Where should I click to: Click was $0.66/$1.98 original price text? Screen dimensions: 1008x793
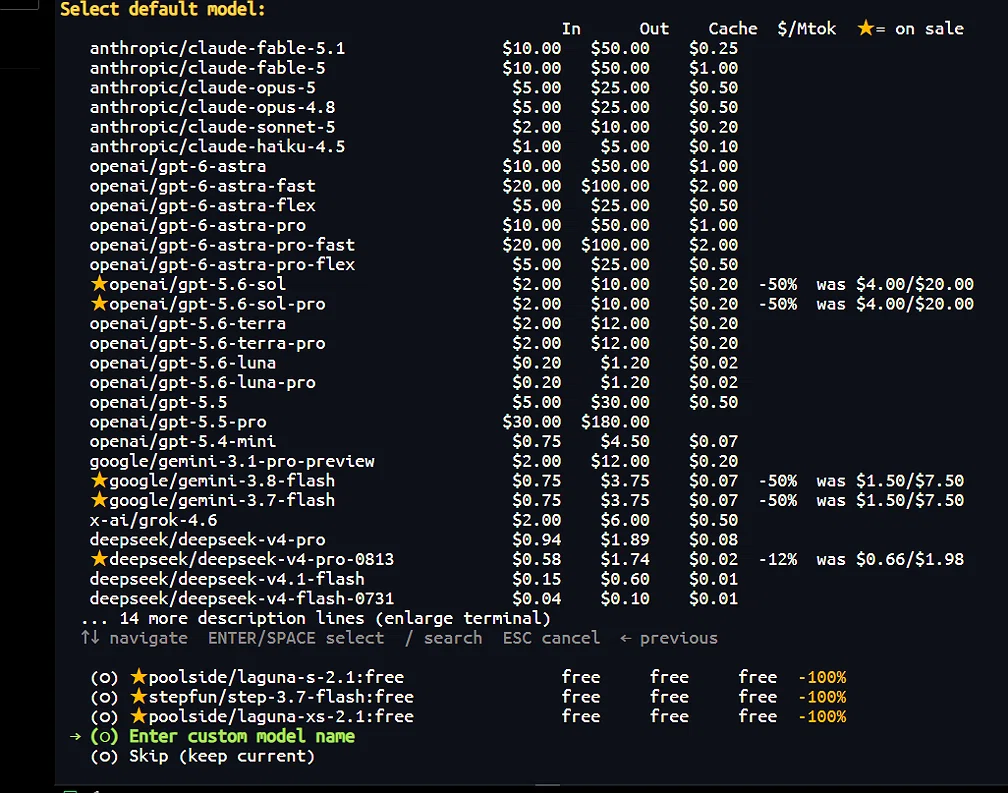tap(890, 559)
